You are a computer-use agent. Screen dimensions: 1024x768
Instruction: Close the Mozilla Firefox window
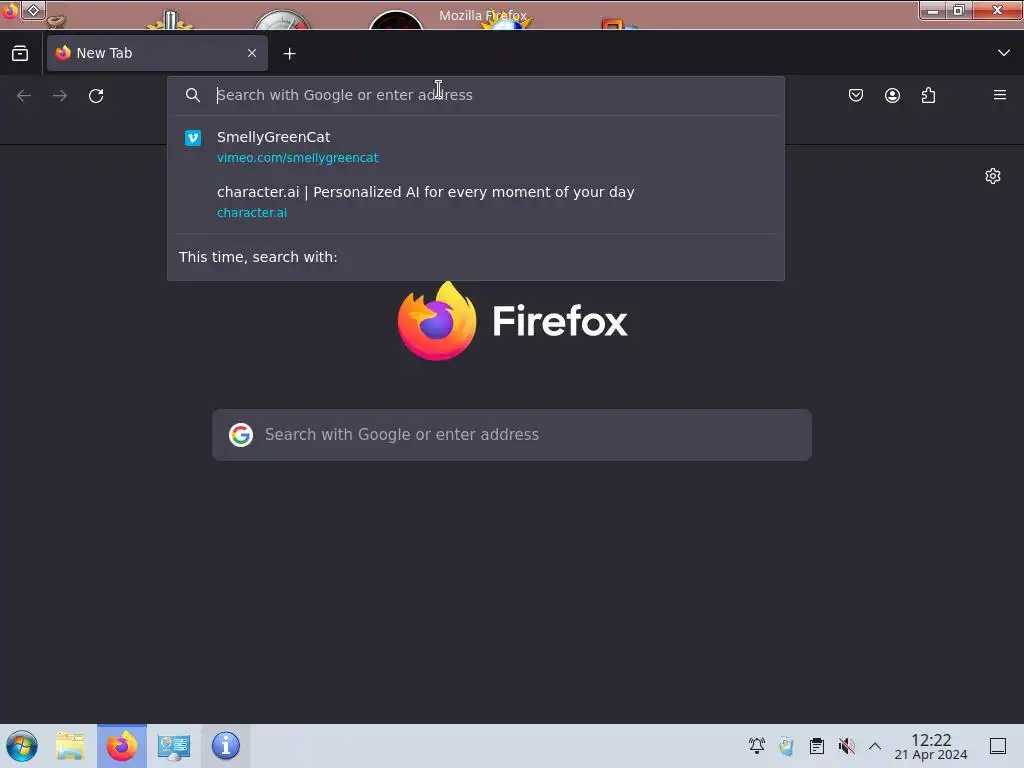point(997,10)
